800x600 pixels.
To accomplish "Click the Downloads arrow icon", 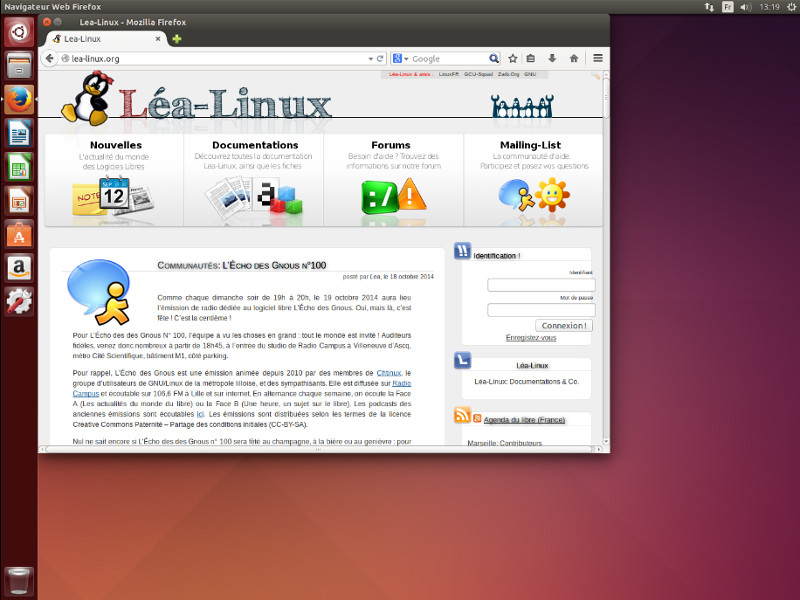I will [551, 58].
